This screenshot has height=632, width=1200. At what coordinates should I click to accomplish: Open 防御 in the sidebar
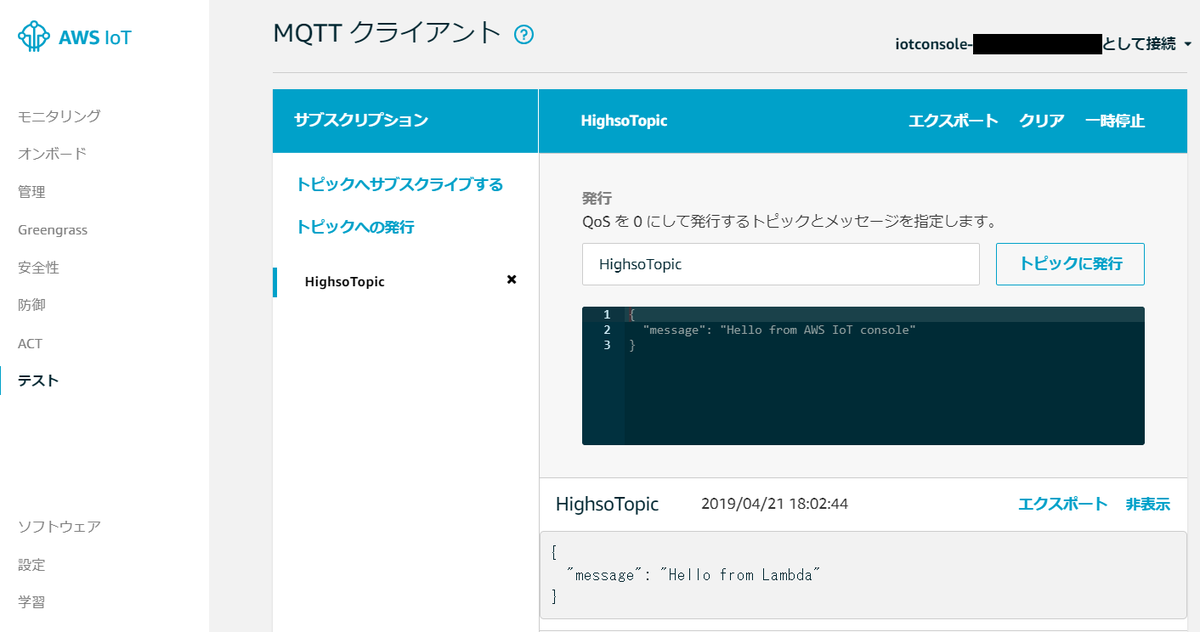(x=31, y=305)
